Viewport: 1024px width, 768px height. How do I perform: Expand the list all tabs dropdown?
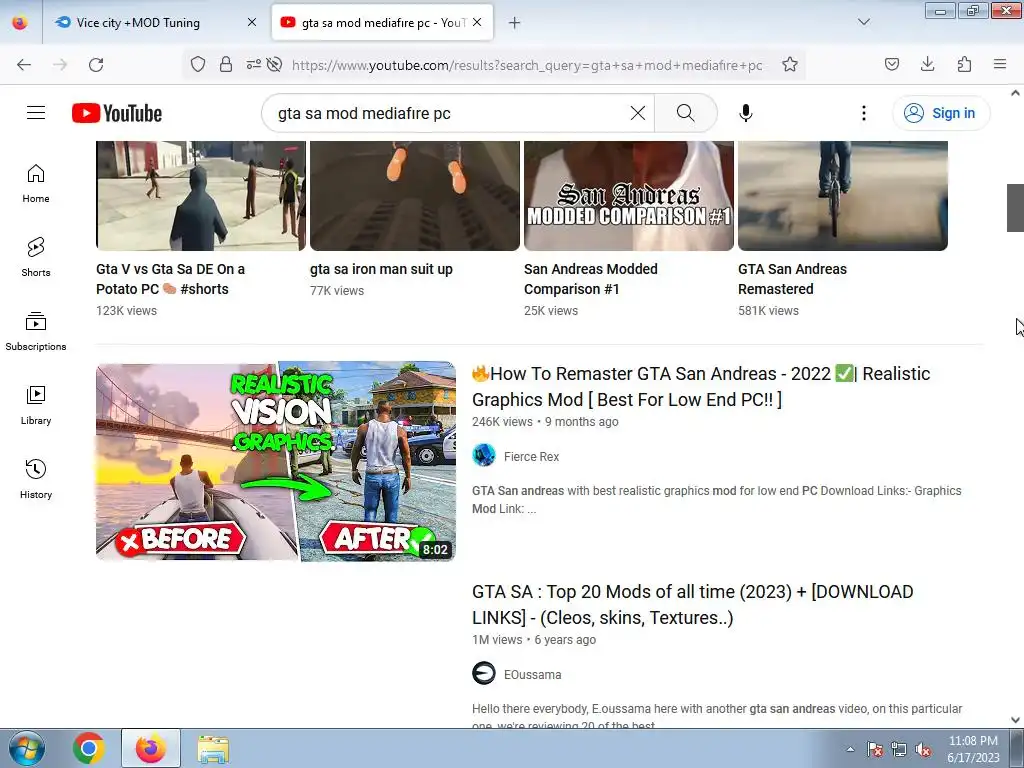tap(863, 22)
